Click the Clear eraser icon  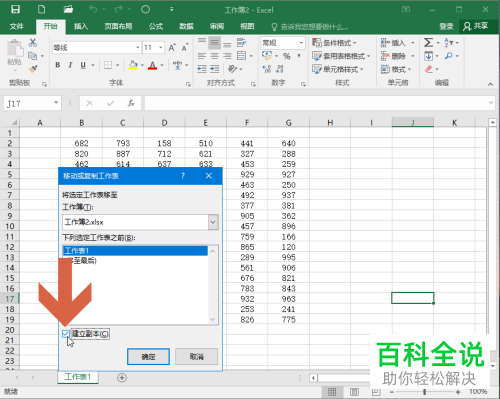(429, 69)
